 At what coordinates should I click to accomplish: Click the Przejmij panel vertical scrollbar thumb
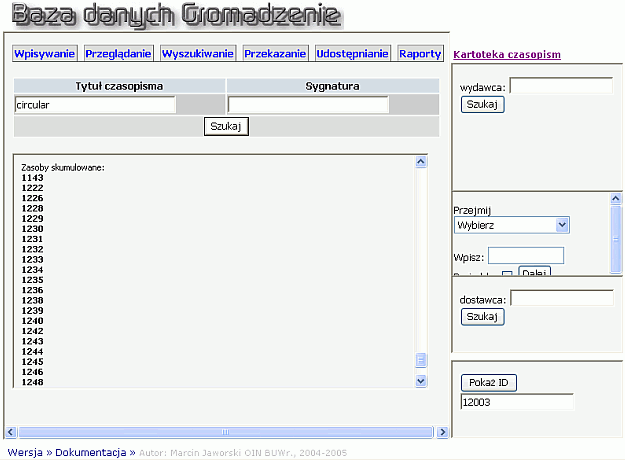coord(616,239)
